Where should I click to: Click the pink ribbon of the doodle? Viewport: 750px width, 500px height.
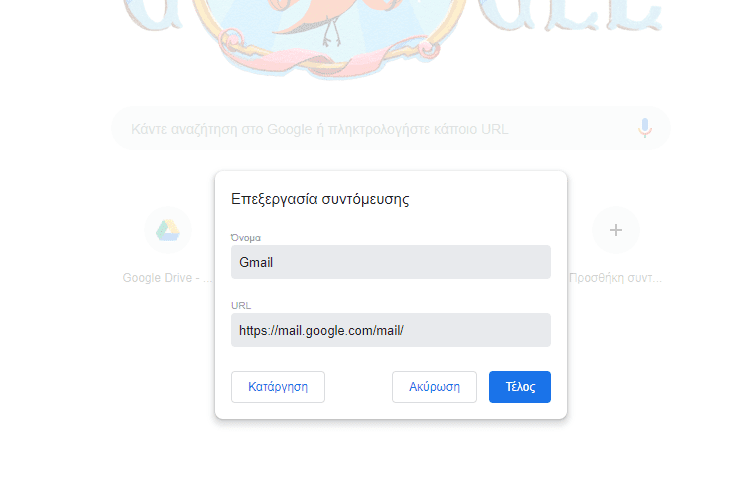point(330,62)
